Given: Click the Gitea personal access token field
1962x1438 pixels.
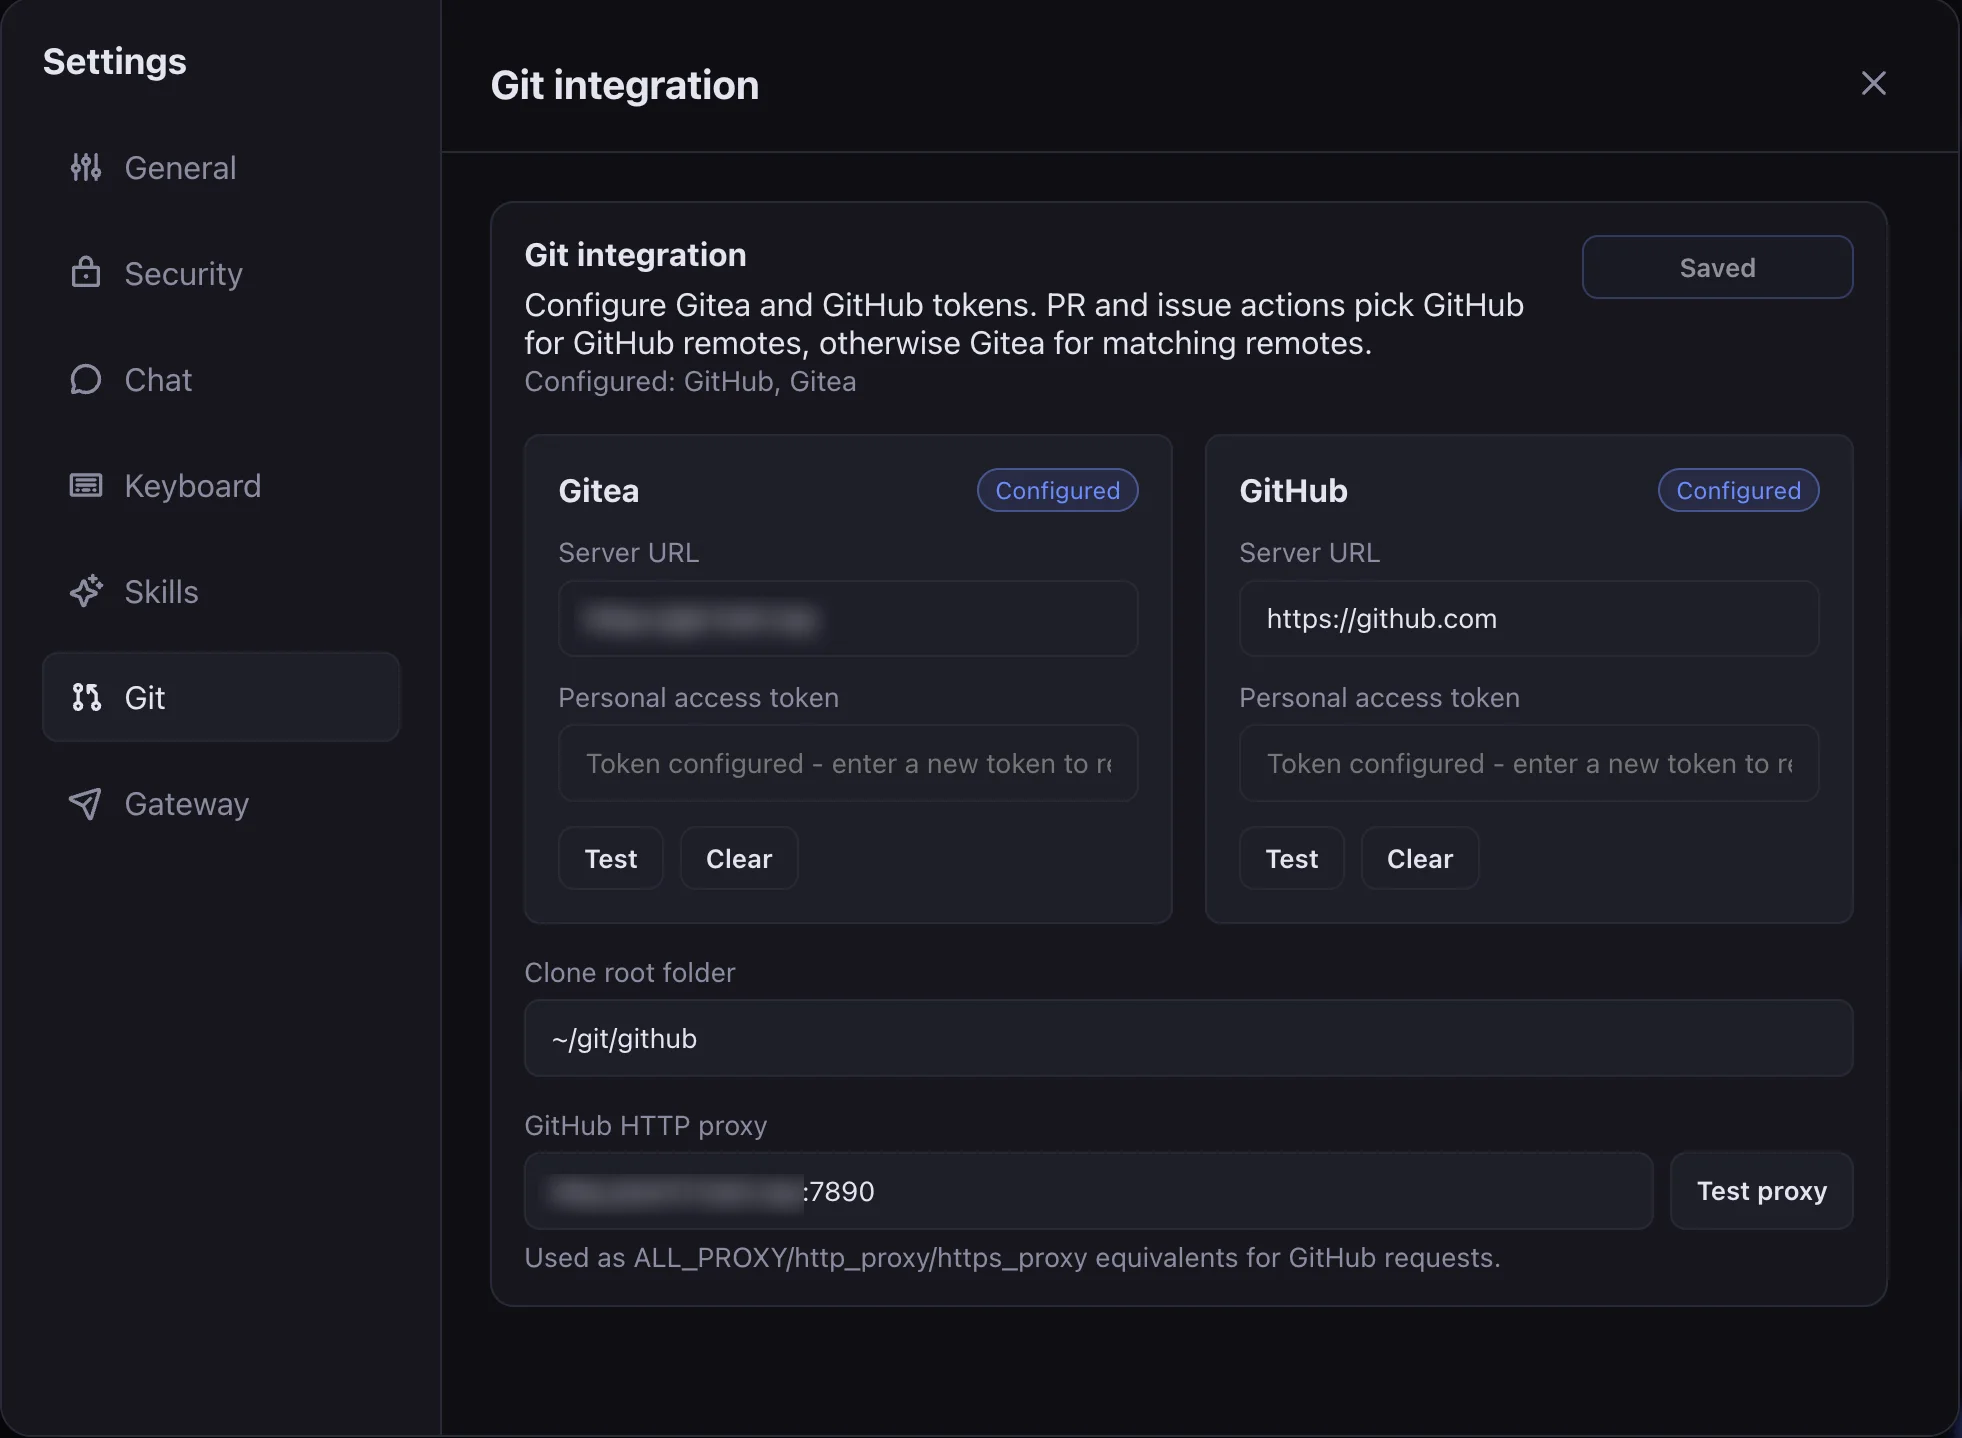Looking at the screenshot, I should point(848,763).
